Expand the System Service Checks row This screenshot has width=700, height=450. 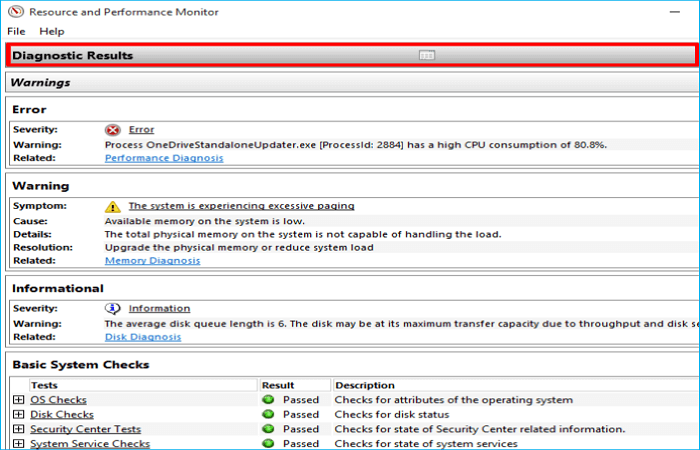point(18,443)
